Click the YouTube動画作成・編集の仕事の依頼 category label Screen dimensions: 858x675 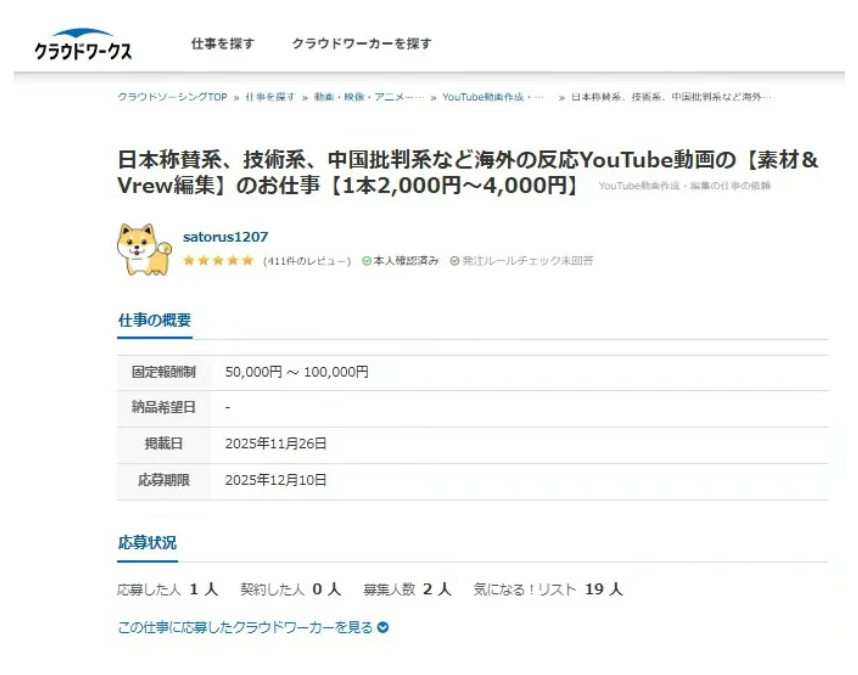tap(684, 186)
